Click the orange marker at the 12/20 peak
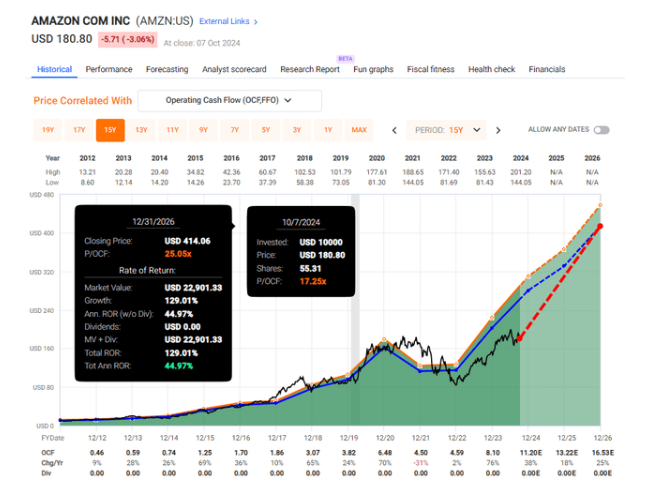663x484 pixels. point(384,339)
